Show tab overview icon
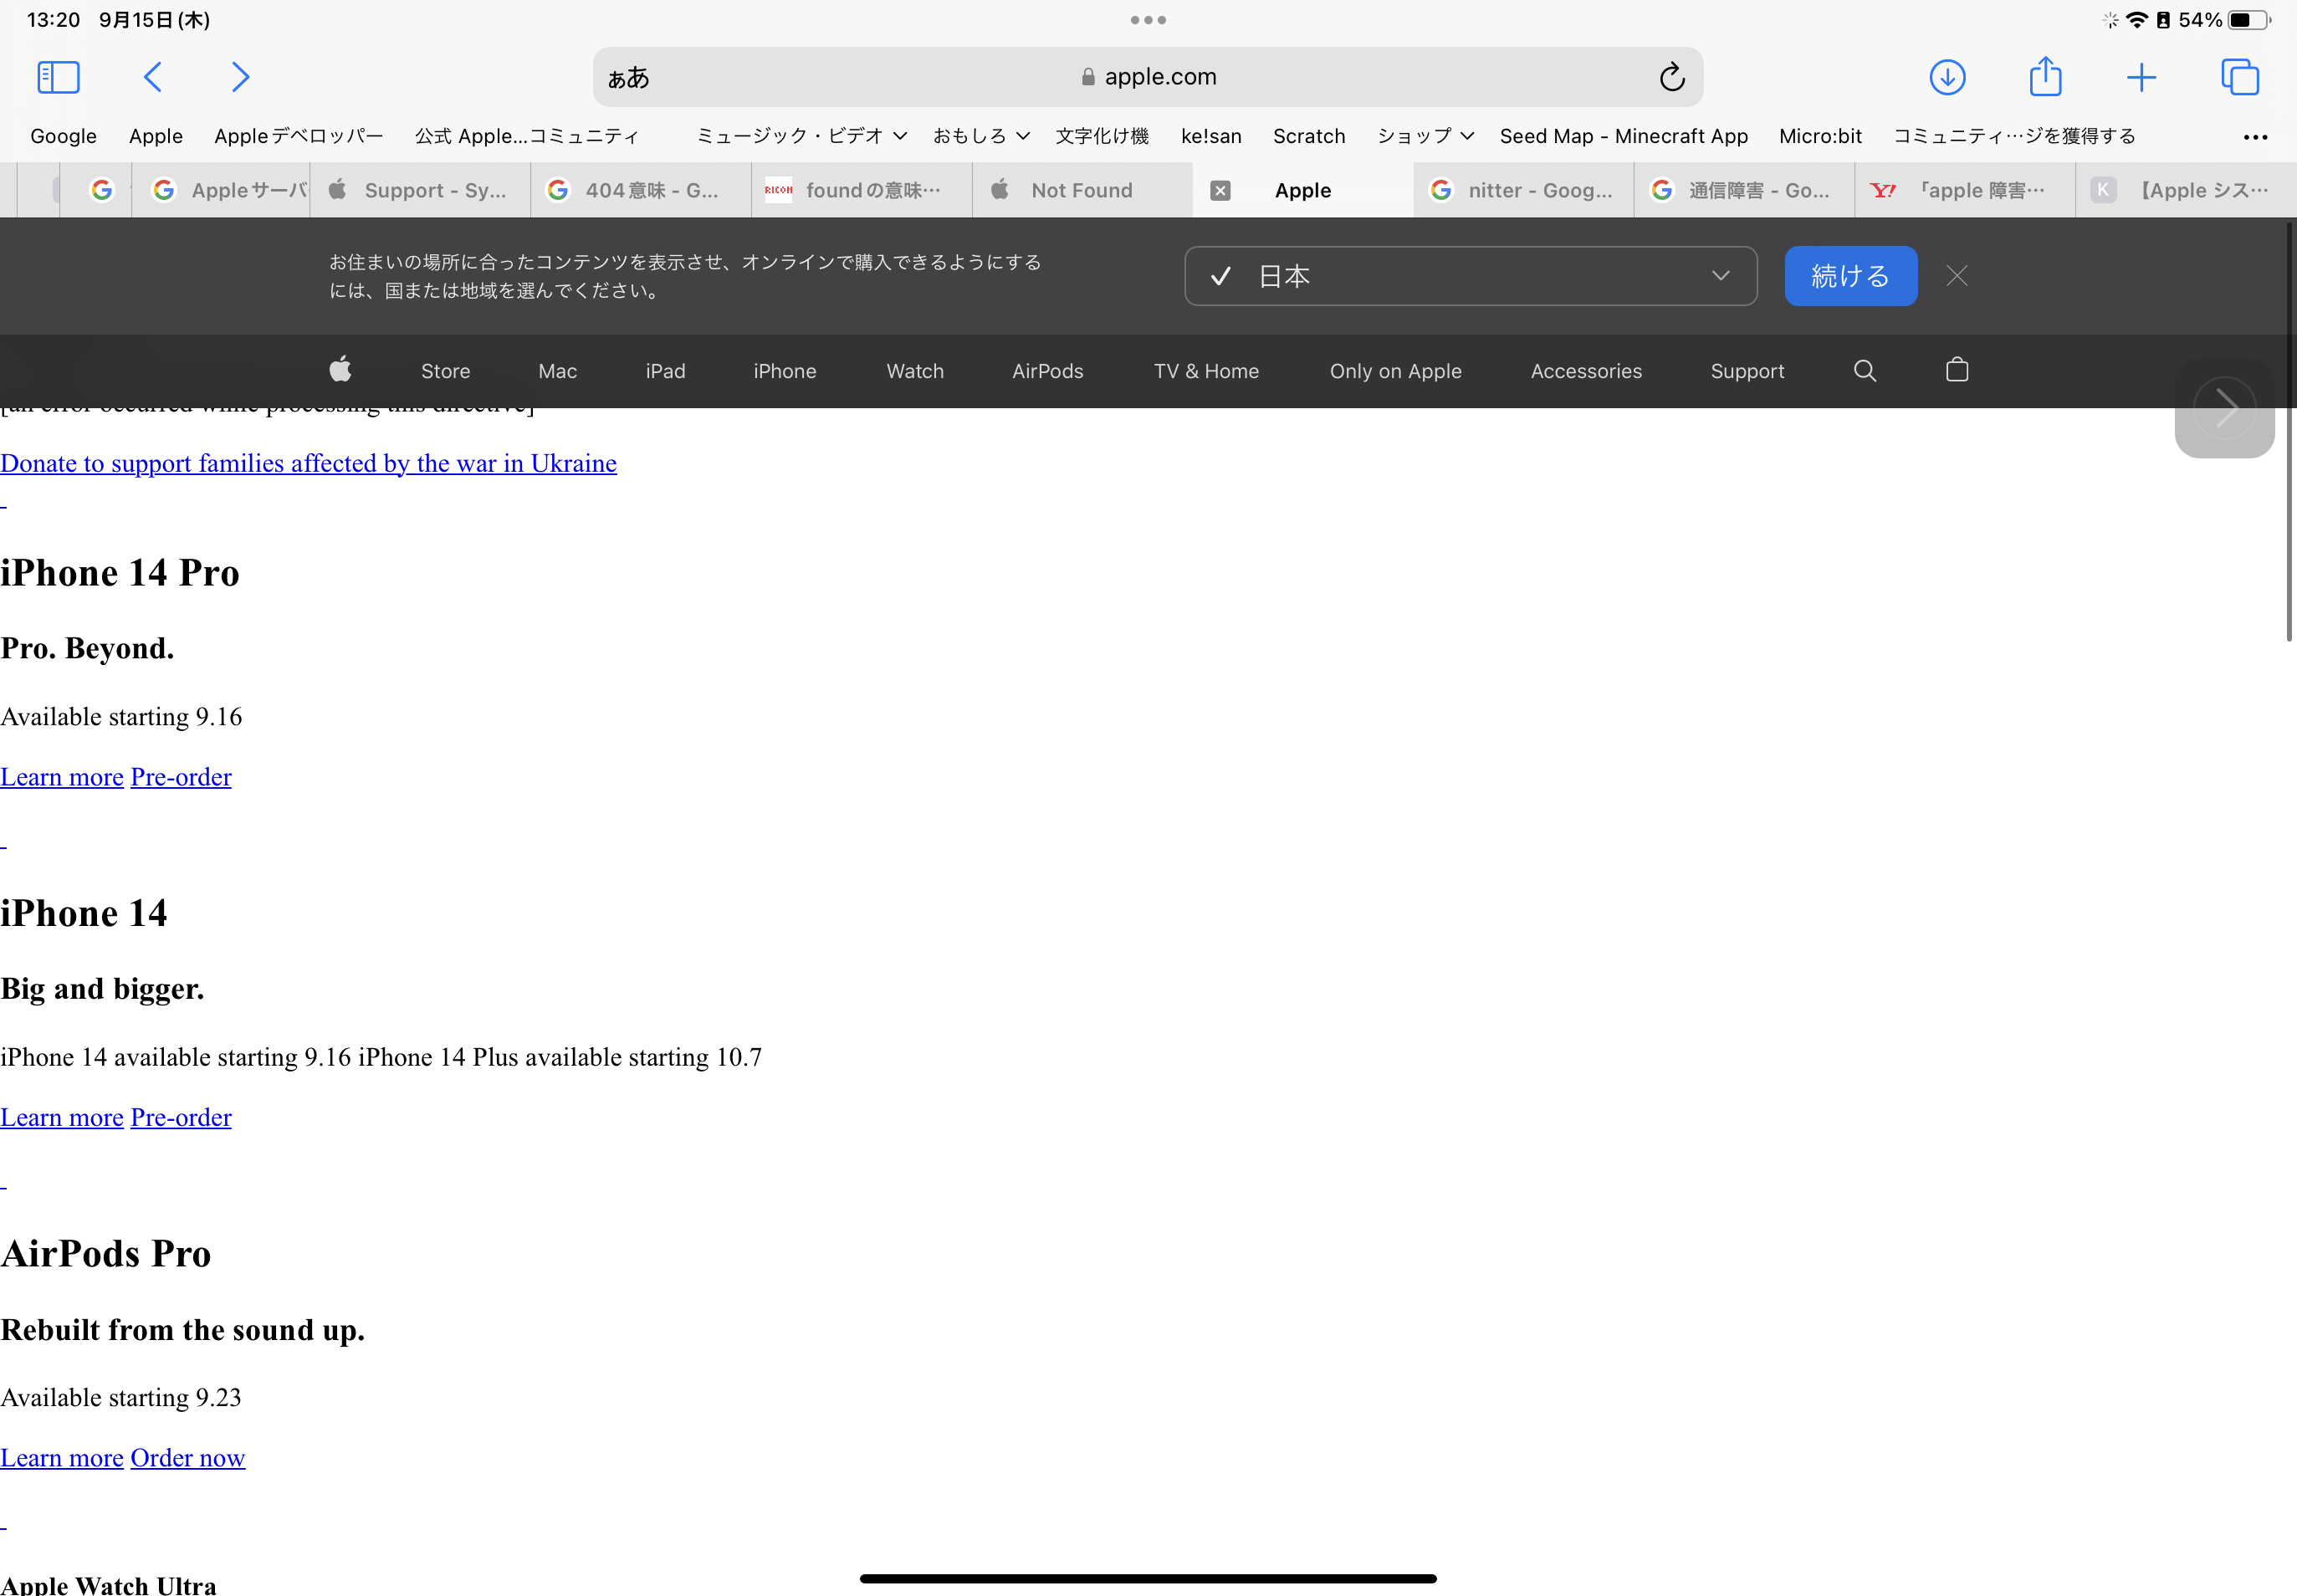Viewport: 2297px width, 1596px height. pos(2239,77)
